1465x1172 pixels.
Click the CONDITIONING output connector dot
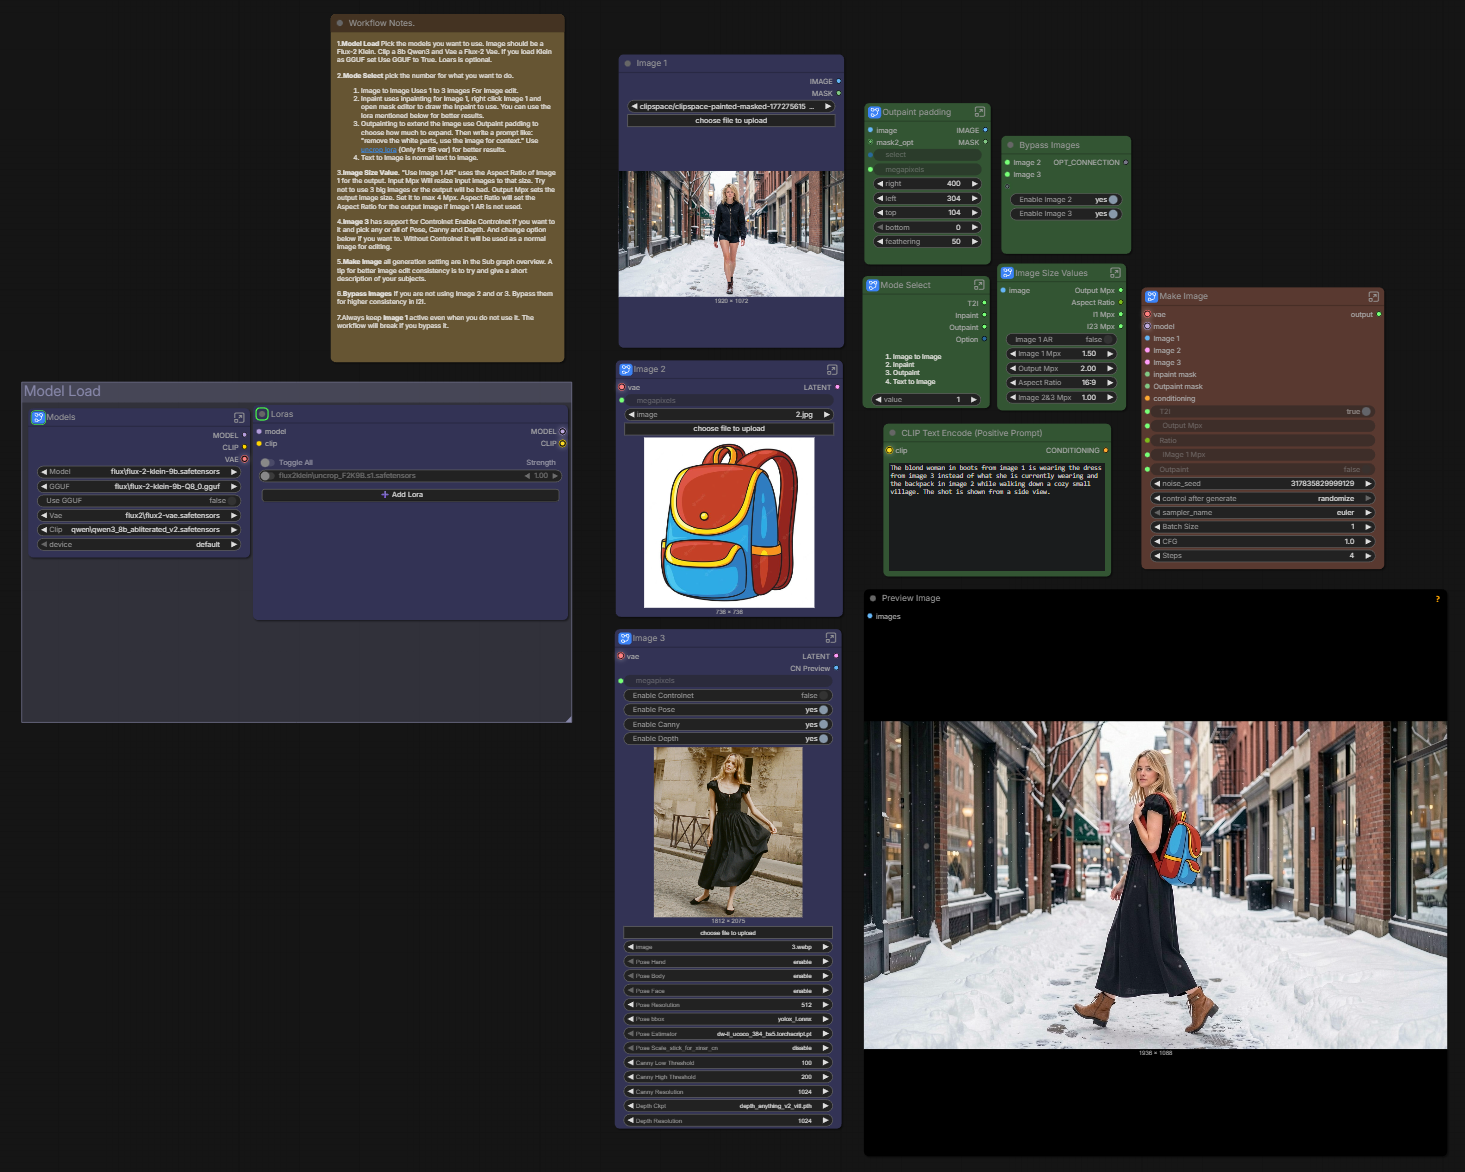pyautogui.click(x=1105, y=451)
